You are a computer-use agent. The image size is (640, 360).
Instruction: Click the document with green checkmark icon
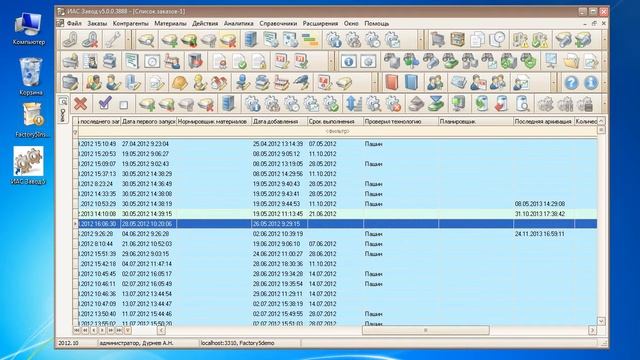coord(239,61)
